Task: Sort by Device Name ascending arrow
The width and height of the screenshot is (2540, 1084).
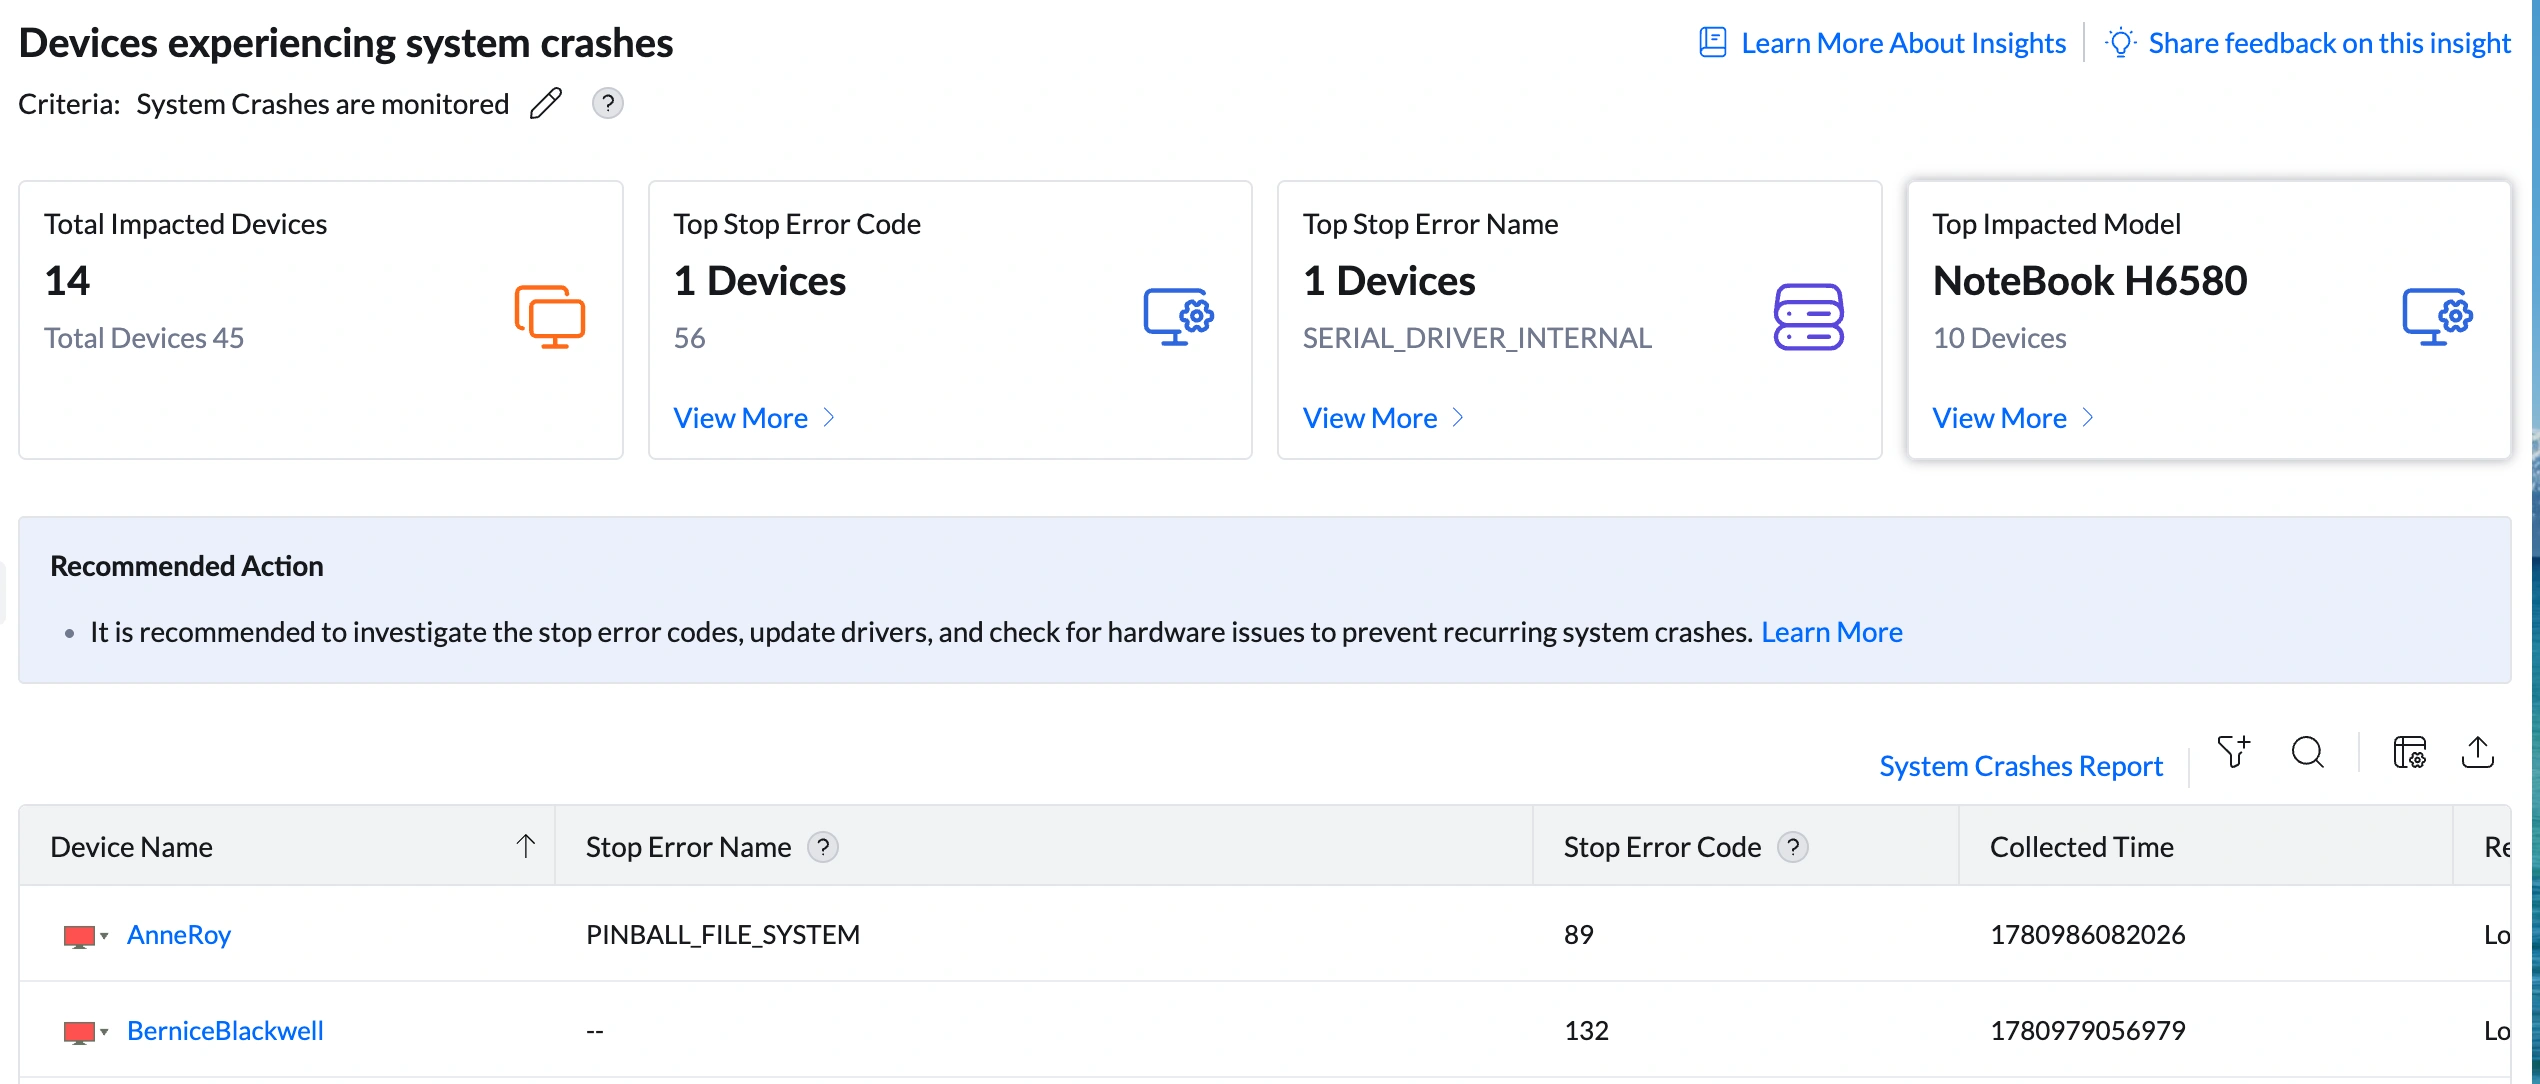Action: (x=526, y=846)
